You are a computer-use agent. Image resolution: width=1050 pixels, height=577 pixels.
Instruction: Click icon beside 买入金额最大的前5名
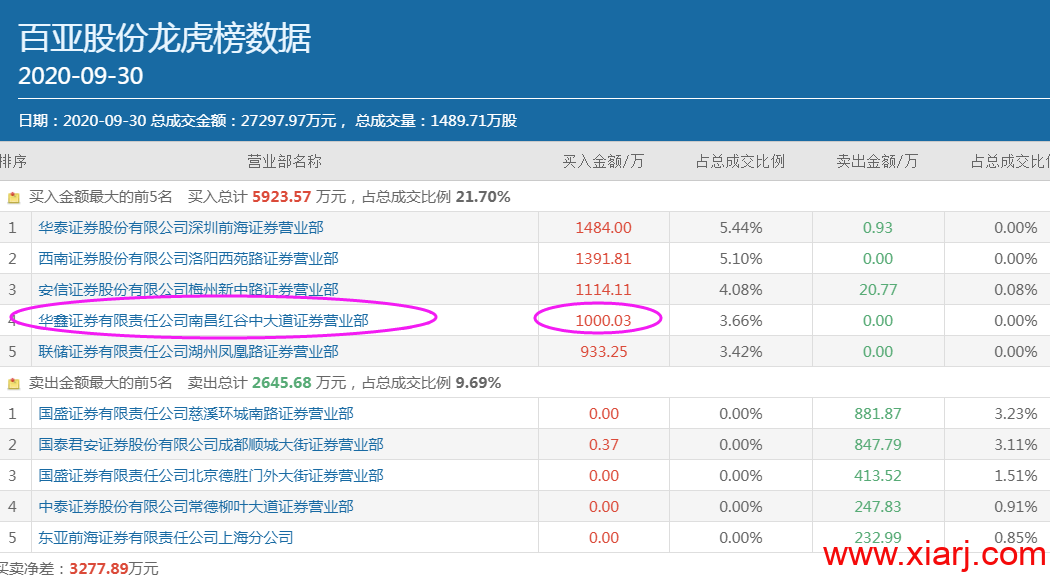[13, 197]
